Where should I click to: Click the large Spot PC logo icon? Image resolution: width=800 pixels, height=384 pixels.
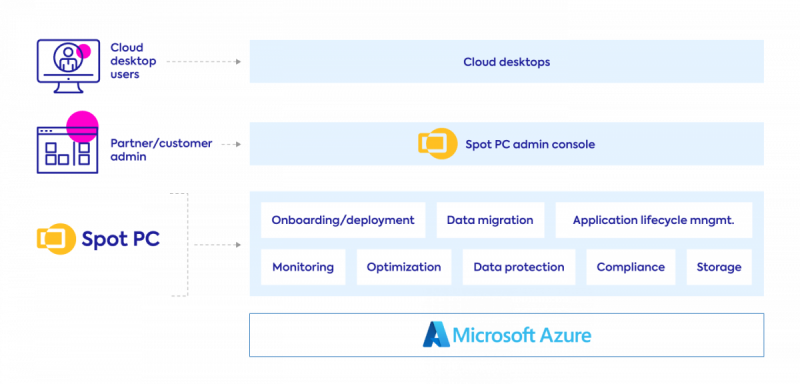[56, 239]
